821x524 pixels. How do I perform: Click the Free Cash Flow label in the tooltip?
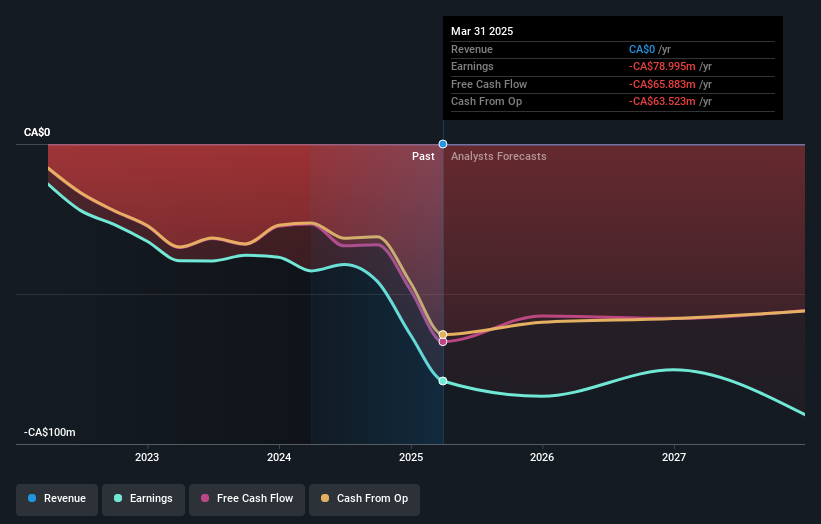489,84
